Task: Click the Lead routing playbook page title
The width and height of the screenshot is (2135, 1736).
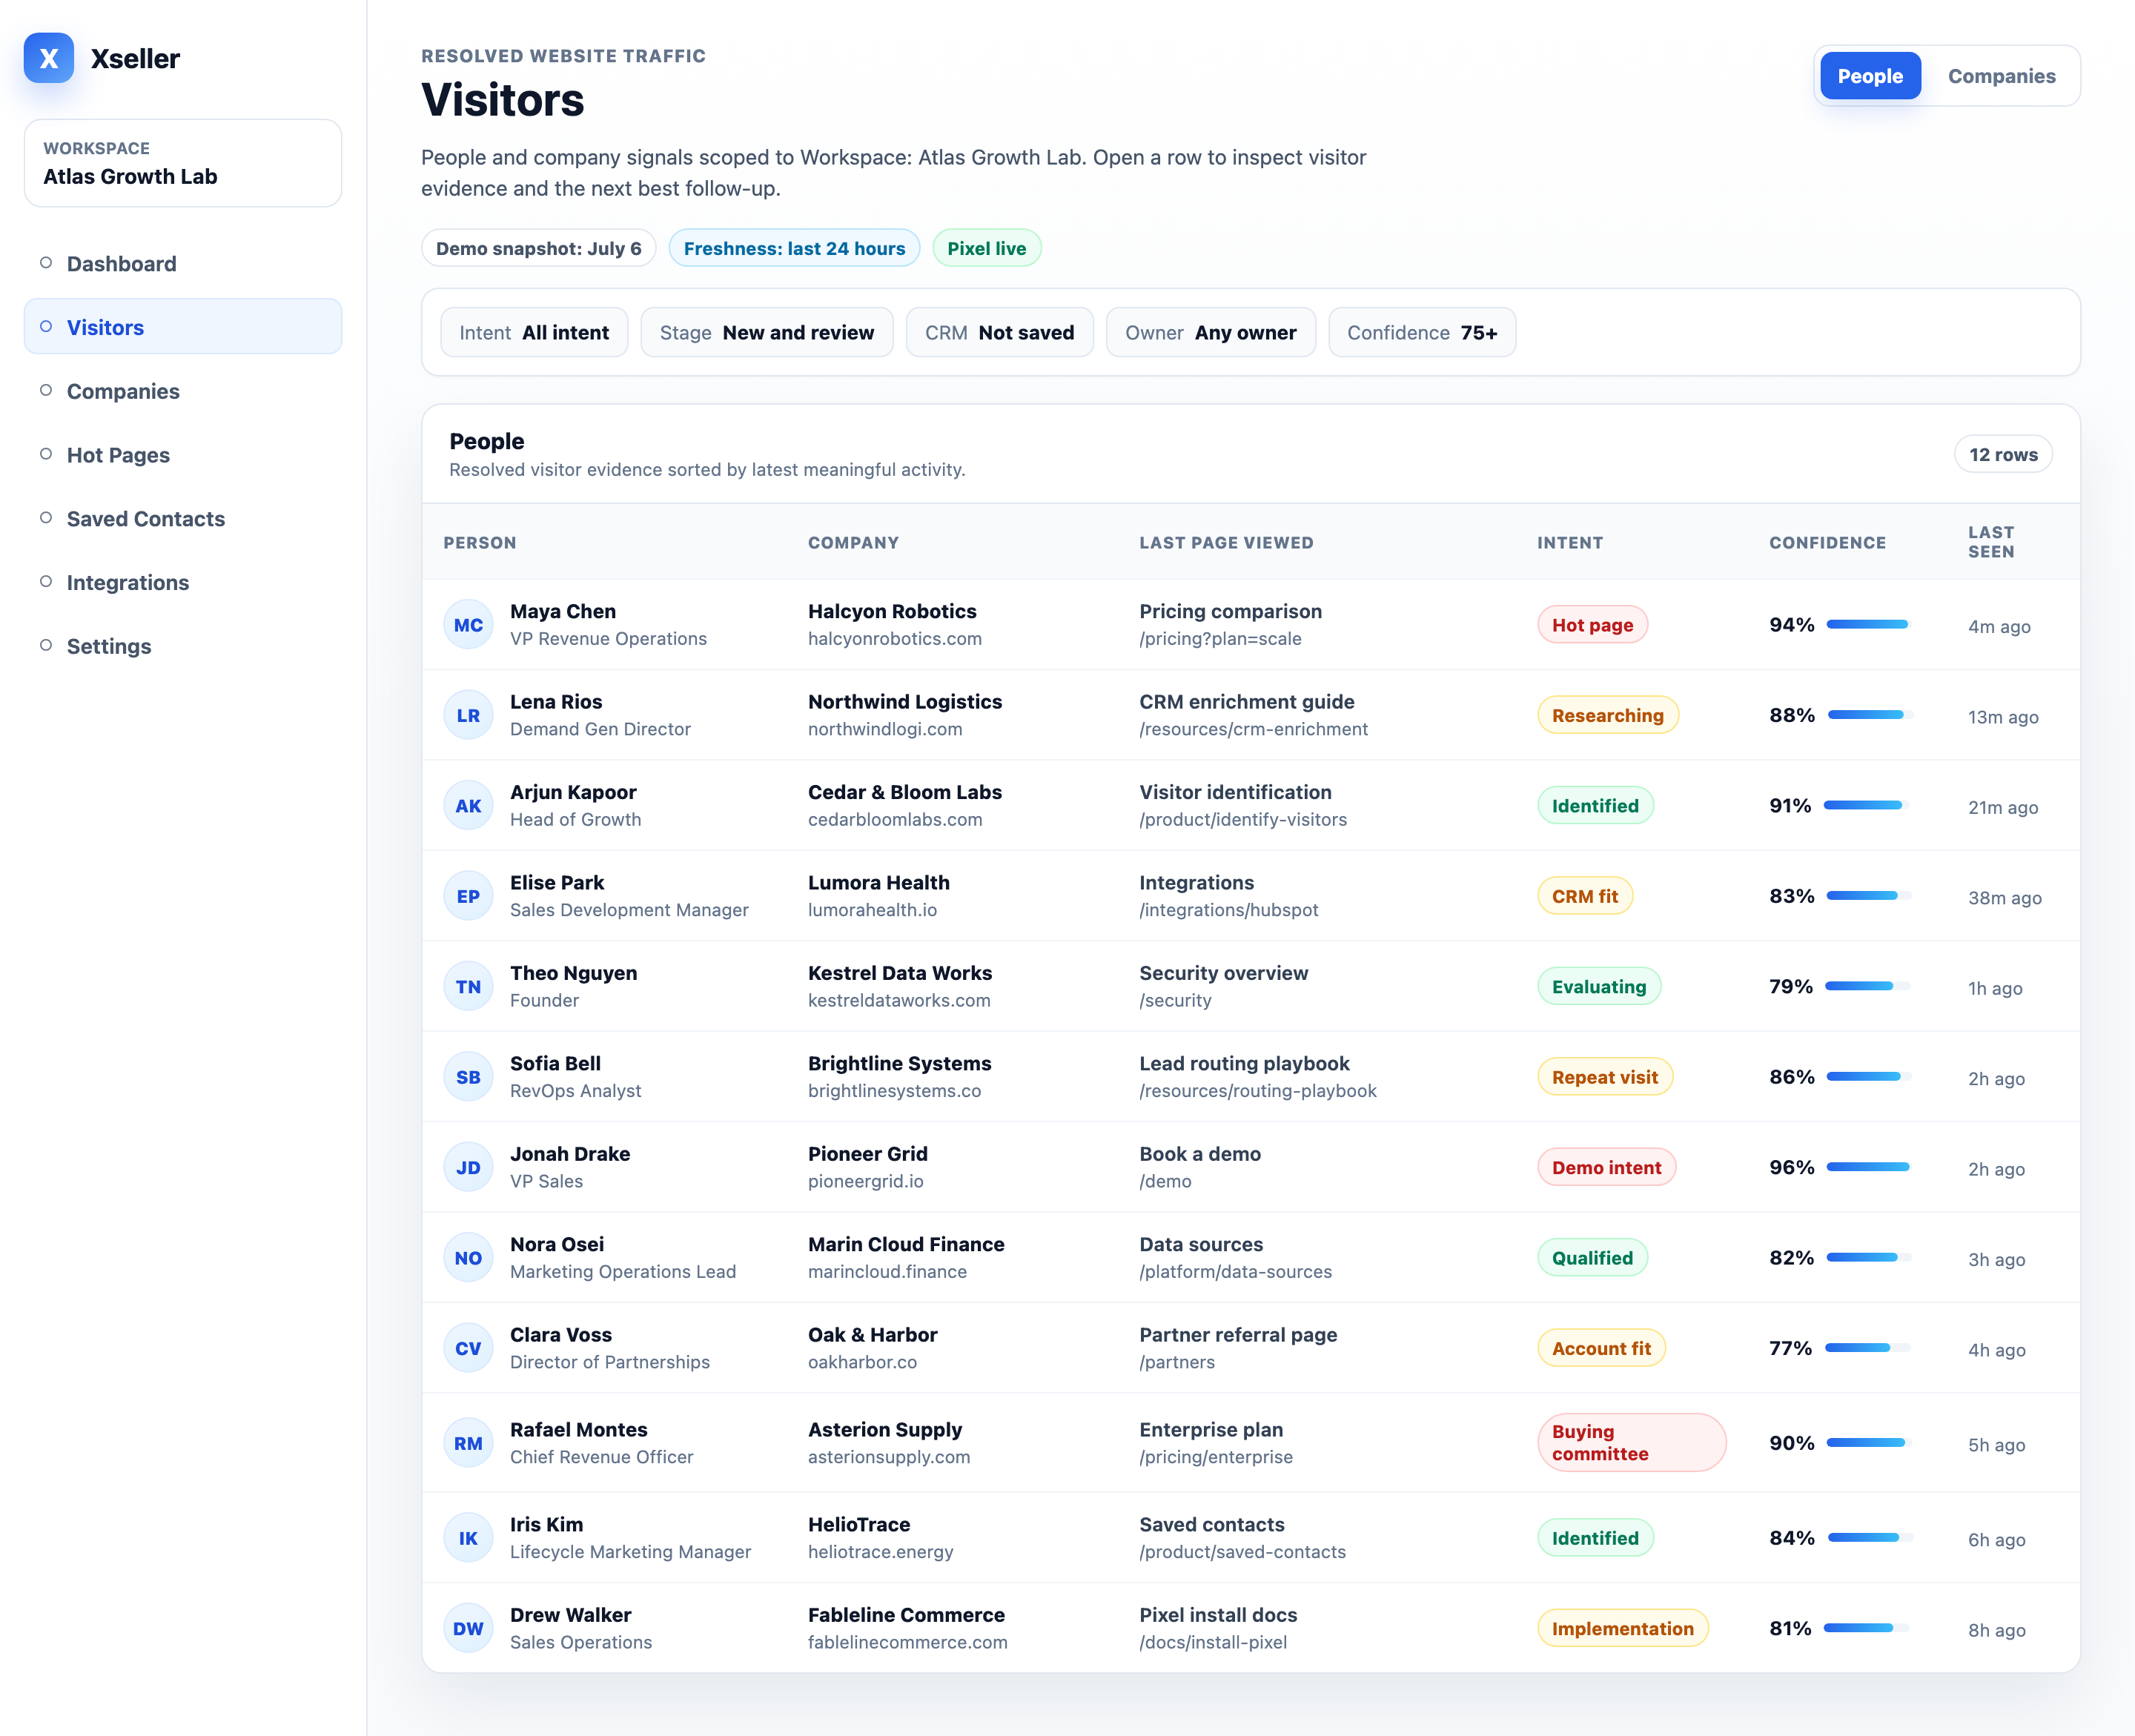Action: pyautogui.click(x=1244, y=1063)
